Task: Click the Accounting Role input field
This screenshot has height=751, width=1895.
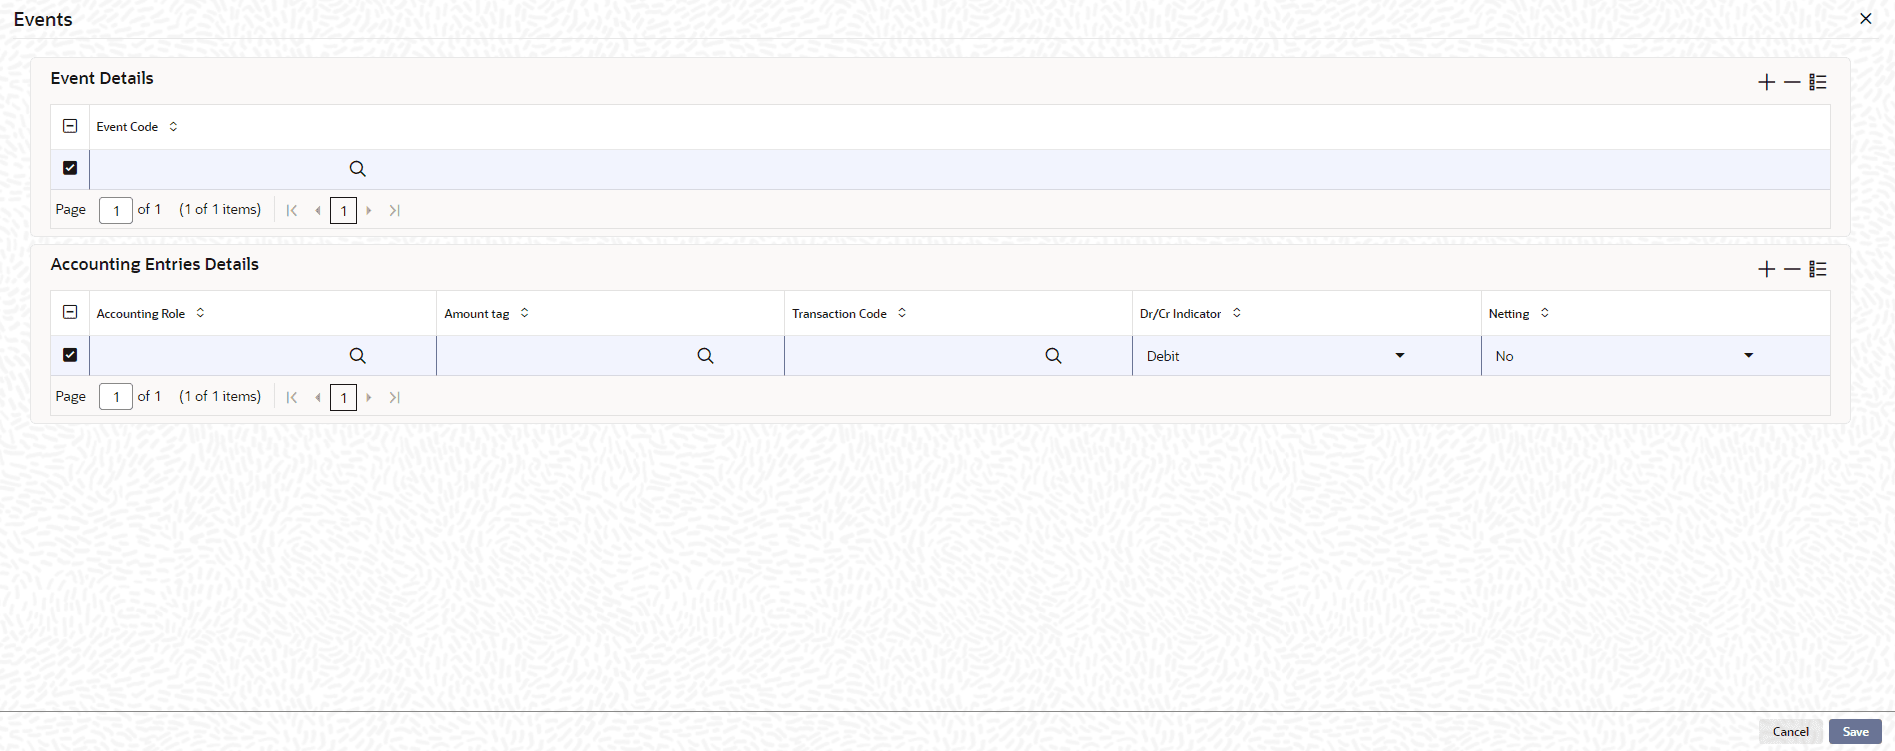Action: [219, 356]
